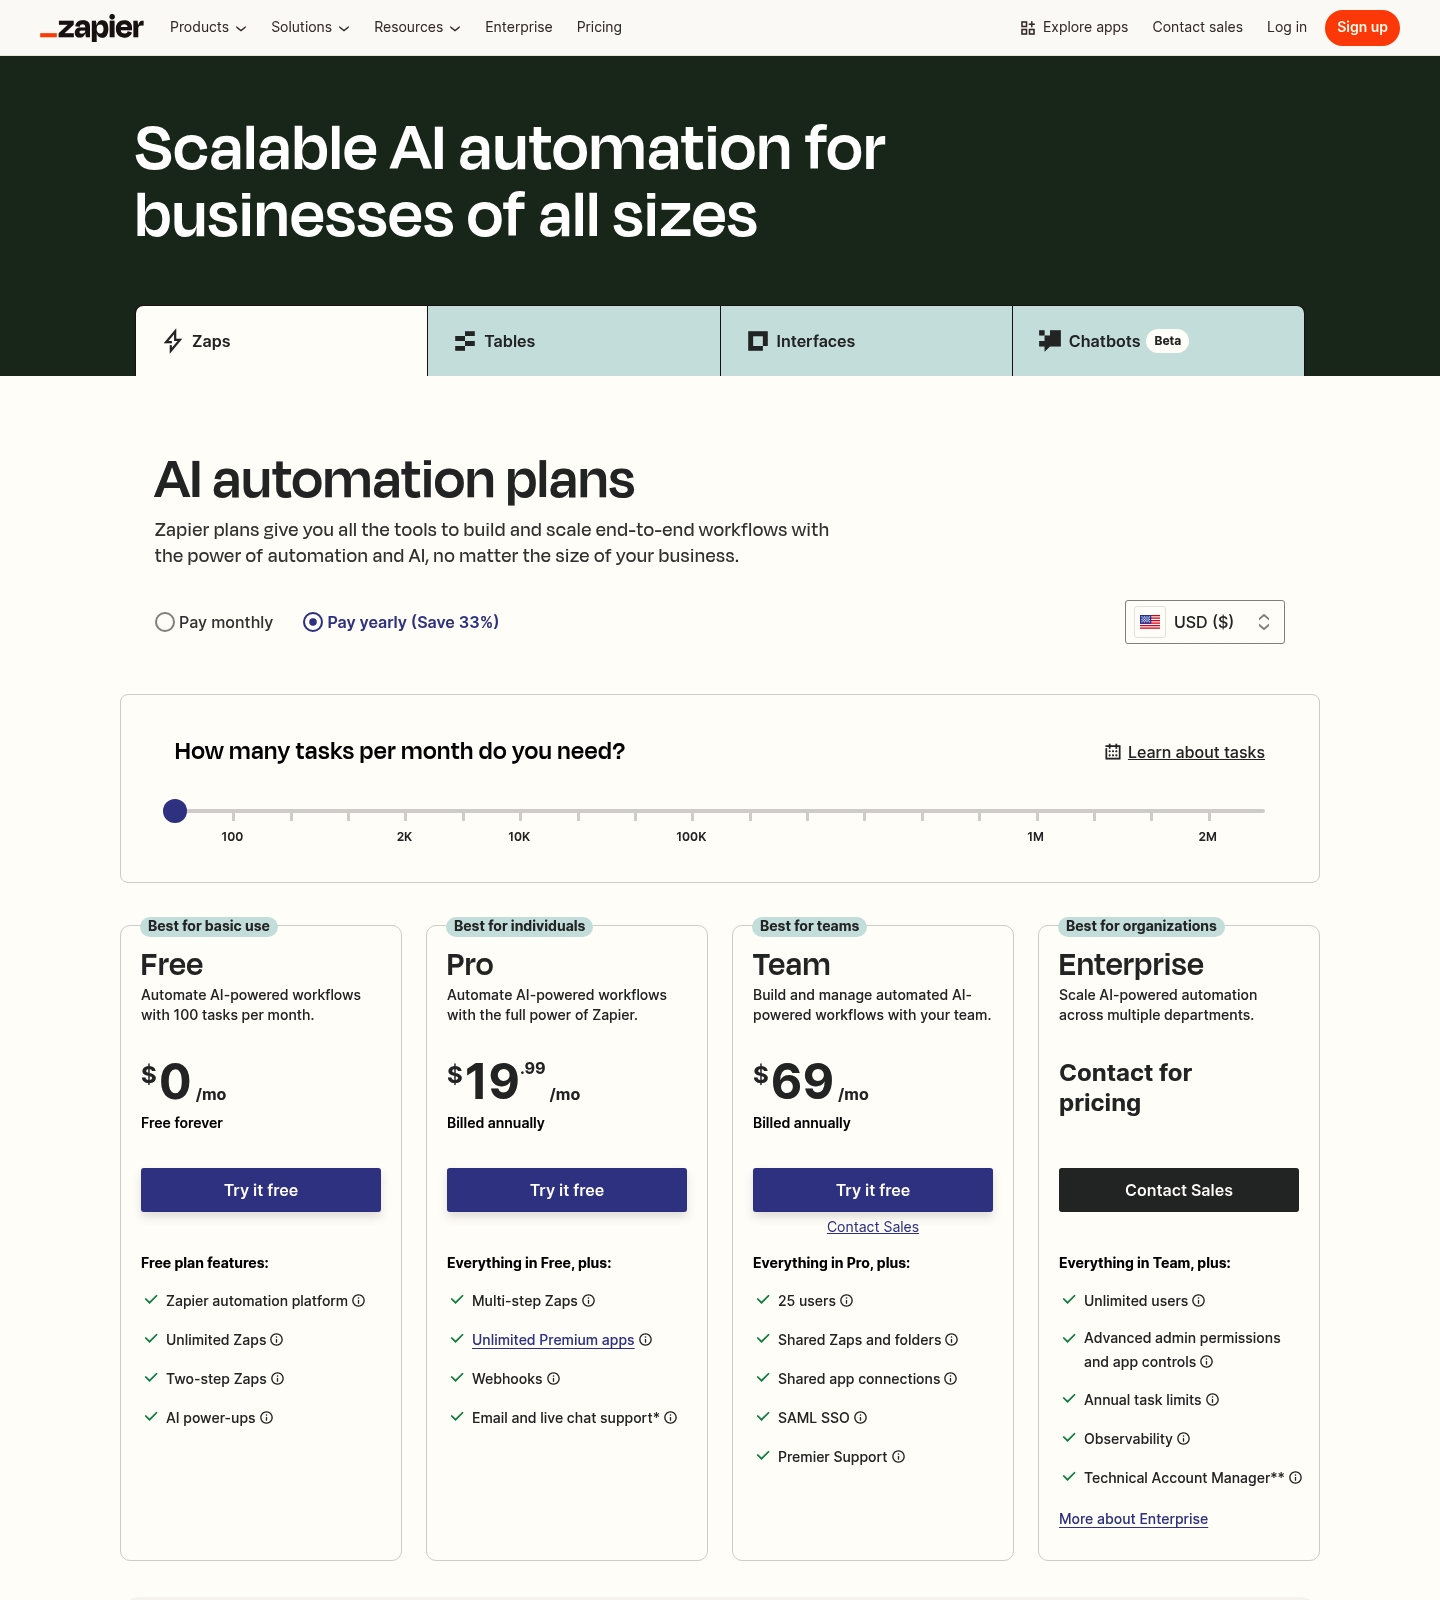The height and width of the screenshot is (1600, 1440).
Task: Click the Explore apps link text
Action: [1085, 27]
